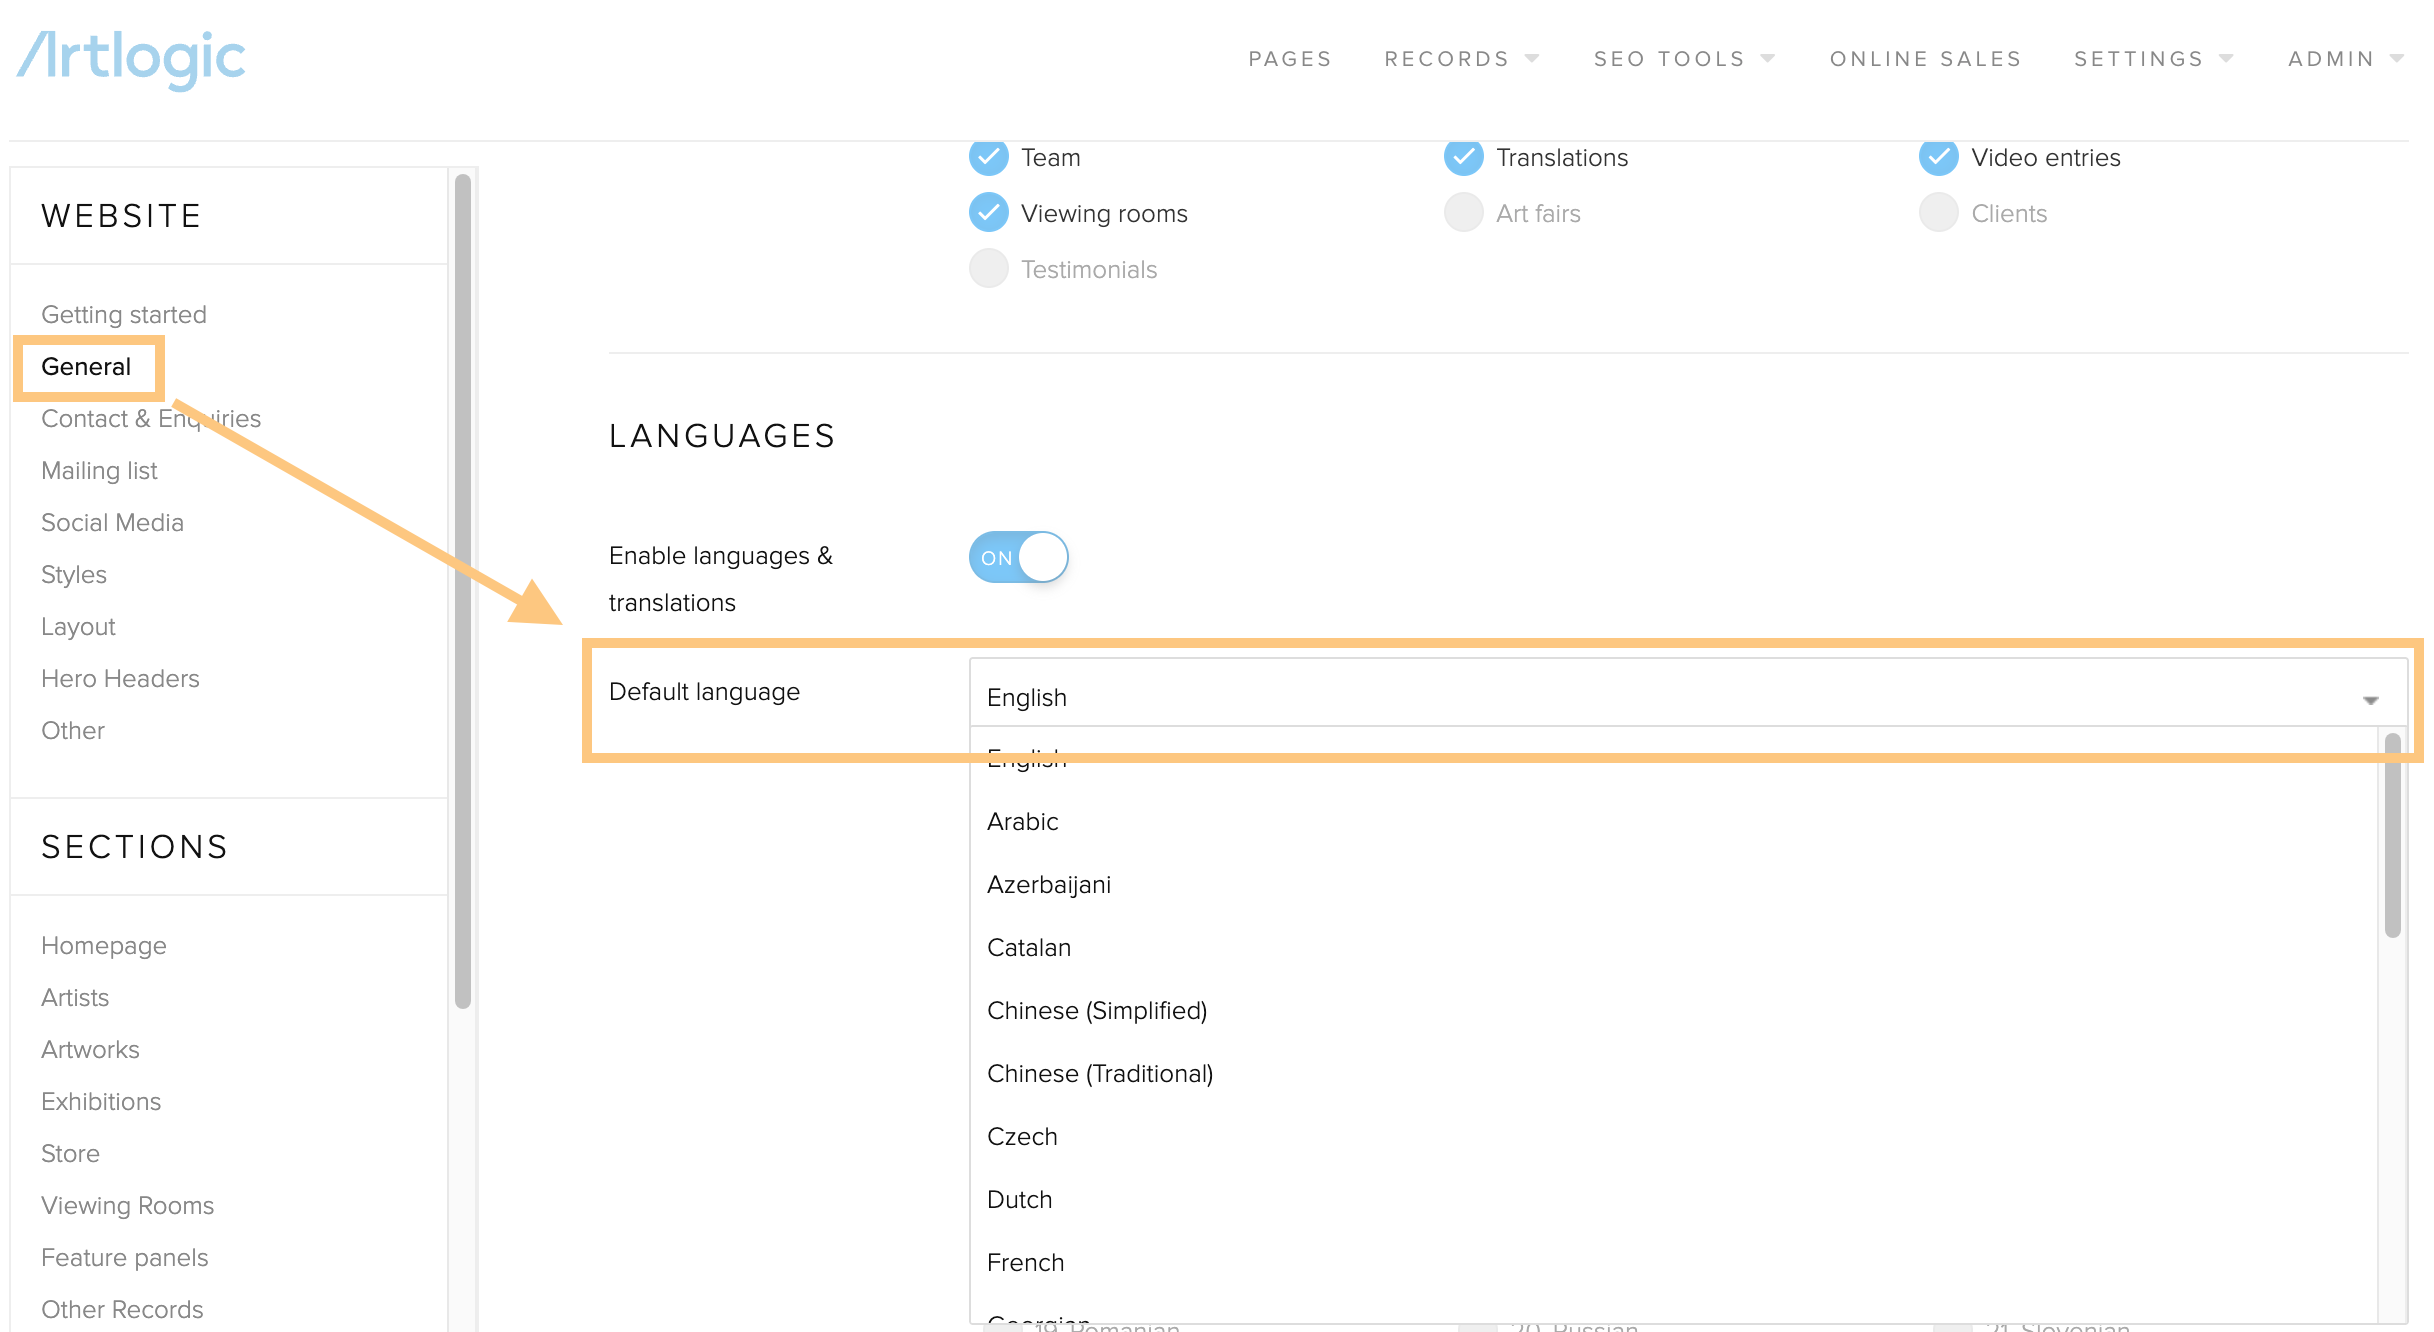
Task: Expand the Admin dropdown arrow
Action: pyautogui.click(x=2397, y=59)
